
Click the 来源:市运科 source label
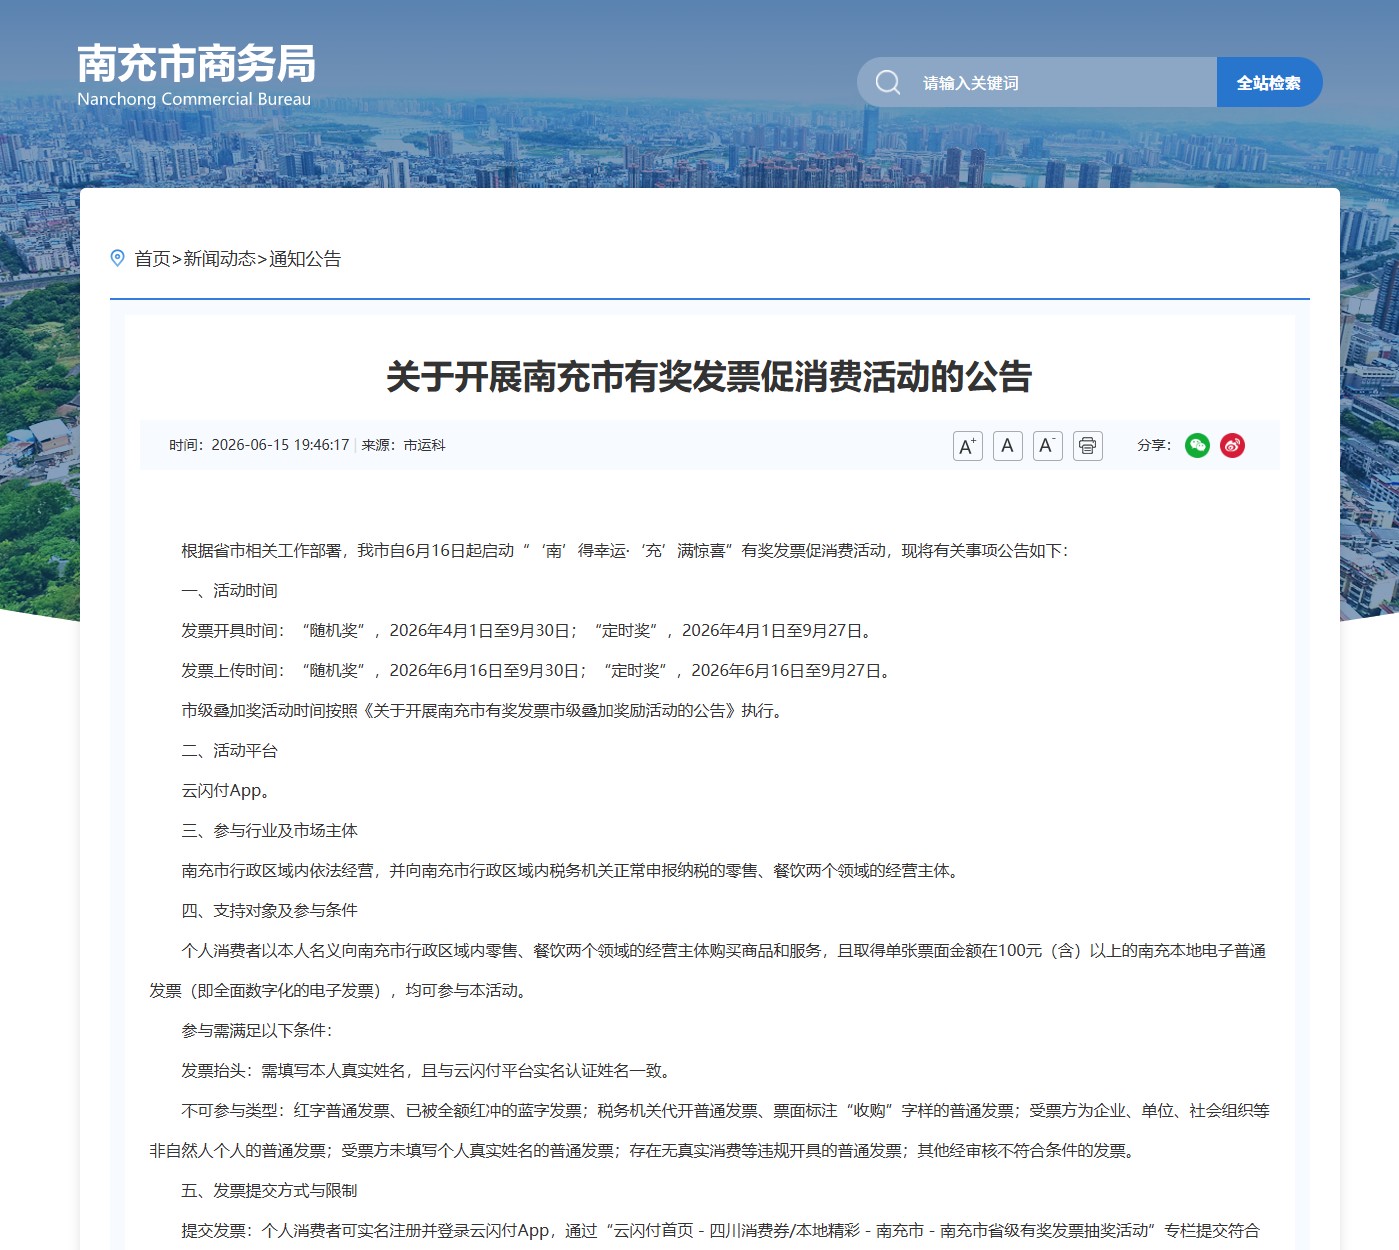pyautogui.click(x=403, y=445)
